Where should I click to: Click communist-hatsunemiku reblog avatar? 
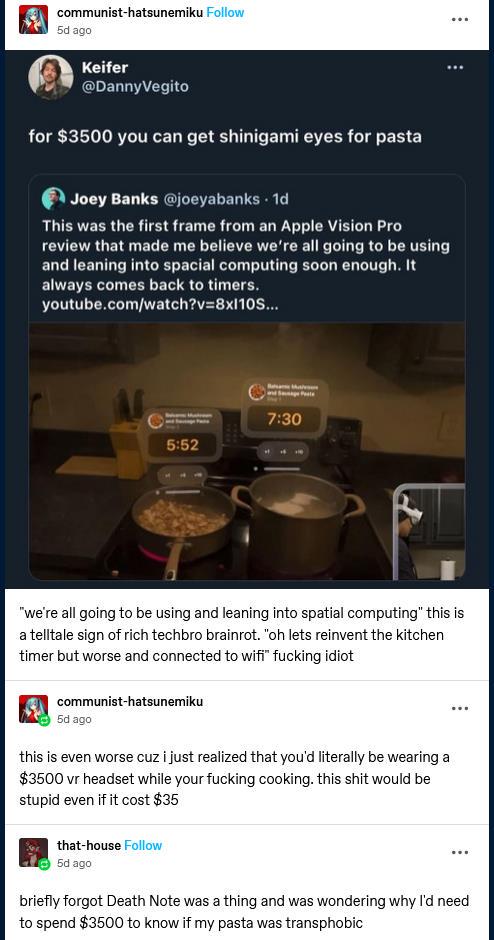(x=33, y=709)
